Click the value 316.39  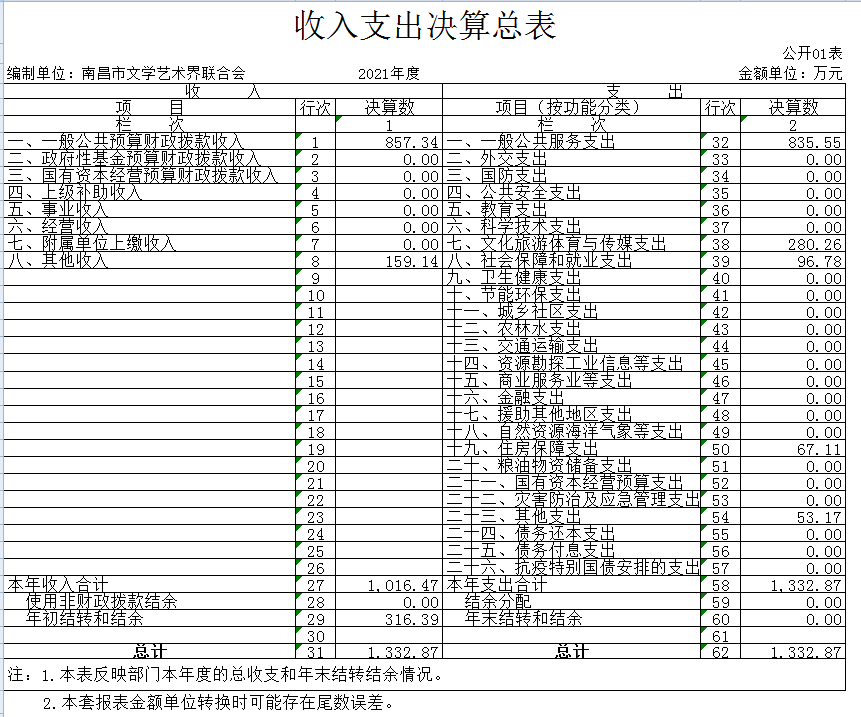pyautogui.click(x=412, y=620)
